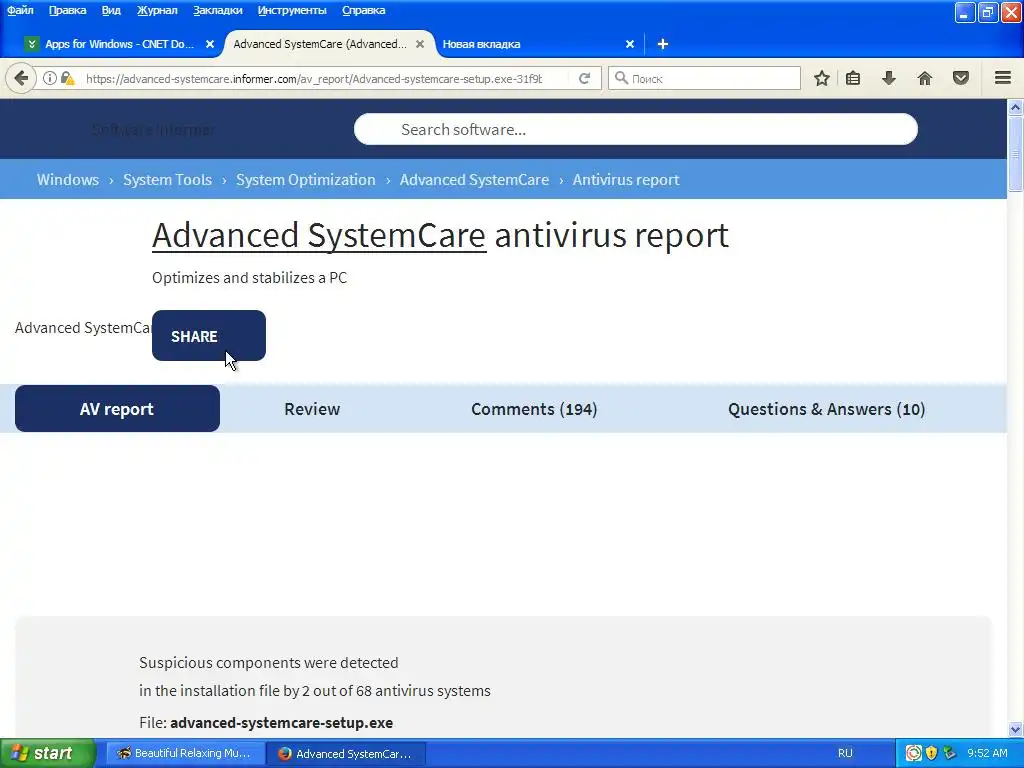Close the Новая вкладка tab
Image resolution: width=1024 pixels, height=768 pixels.
630,44
